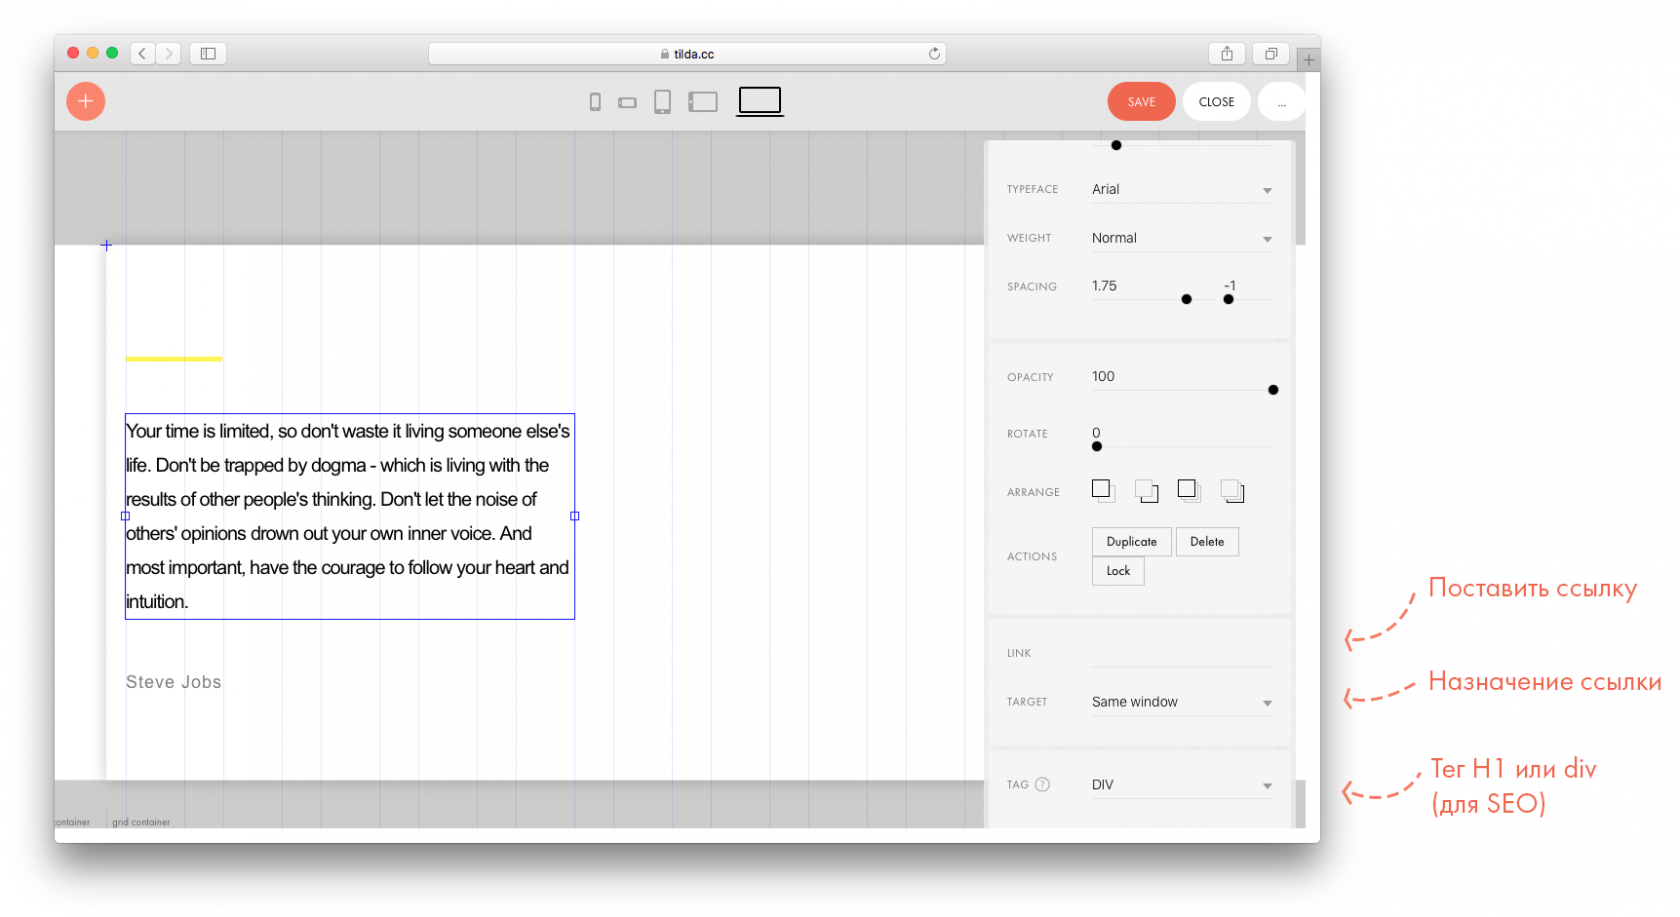Click the last Arrange icon (send to back)
This screenshot has width=1680, height=917.
[1232, 490]
